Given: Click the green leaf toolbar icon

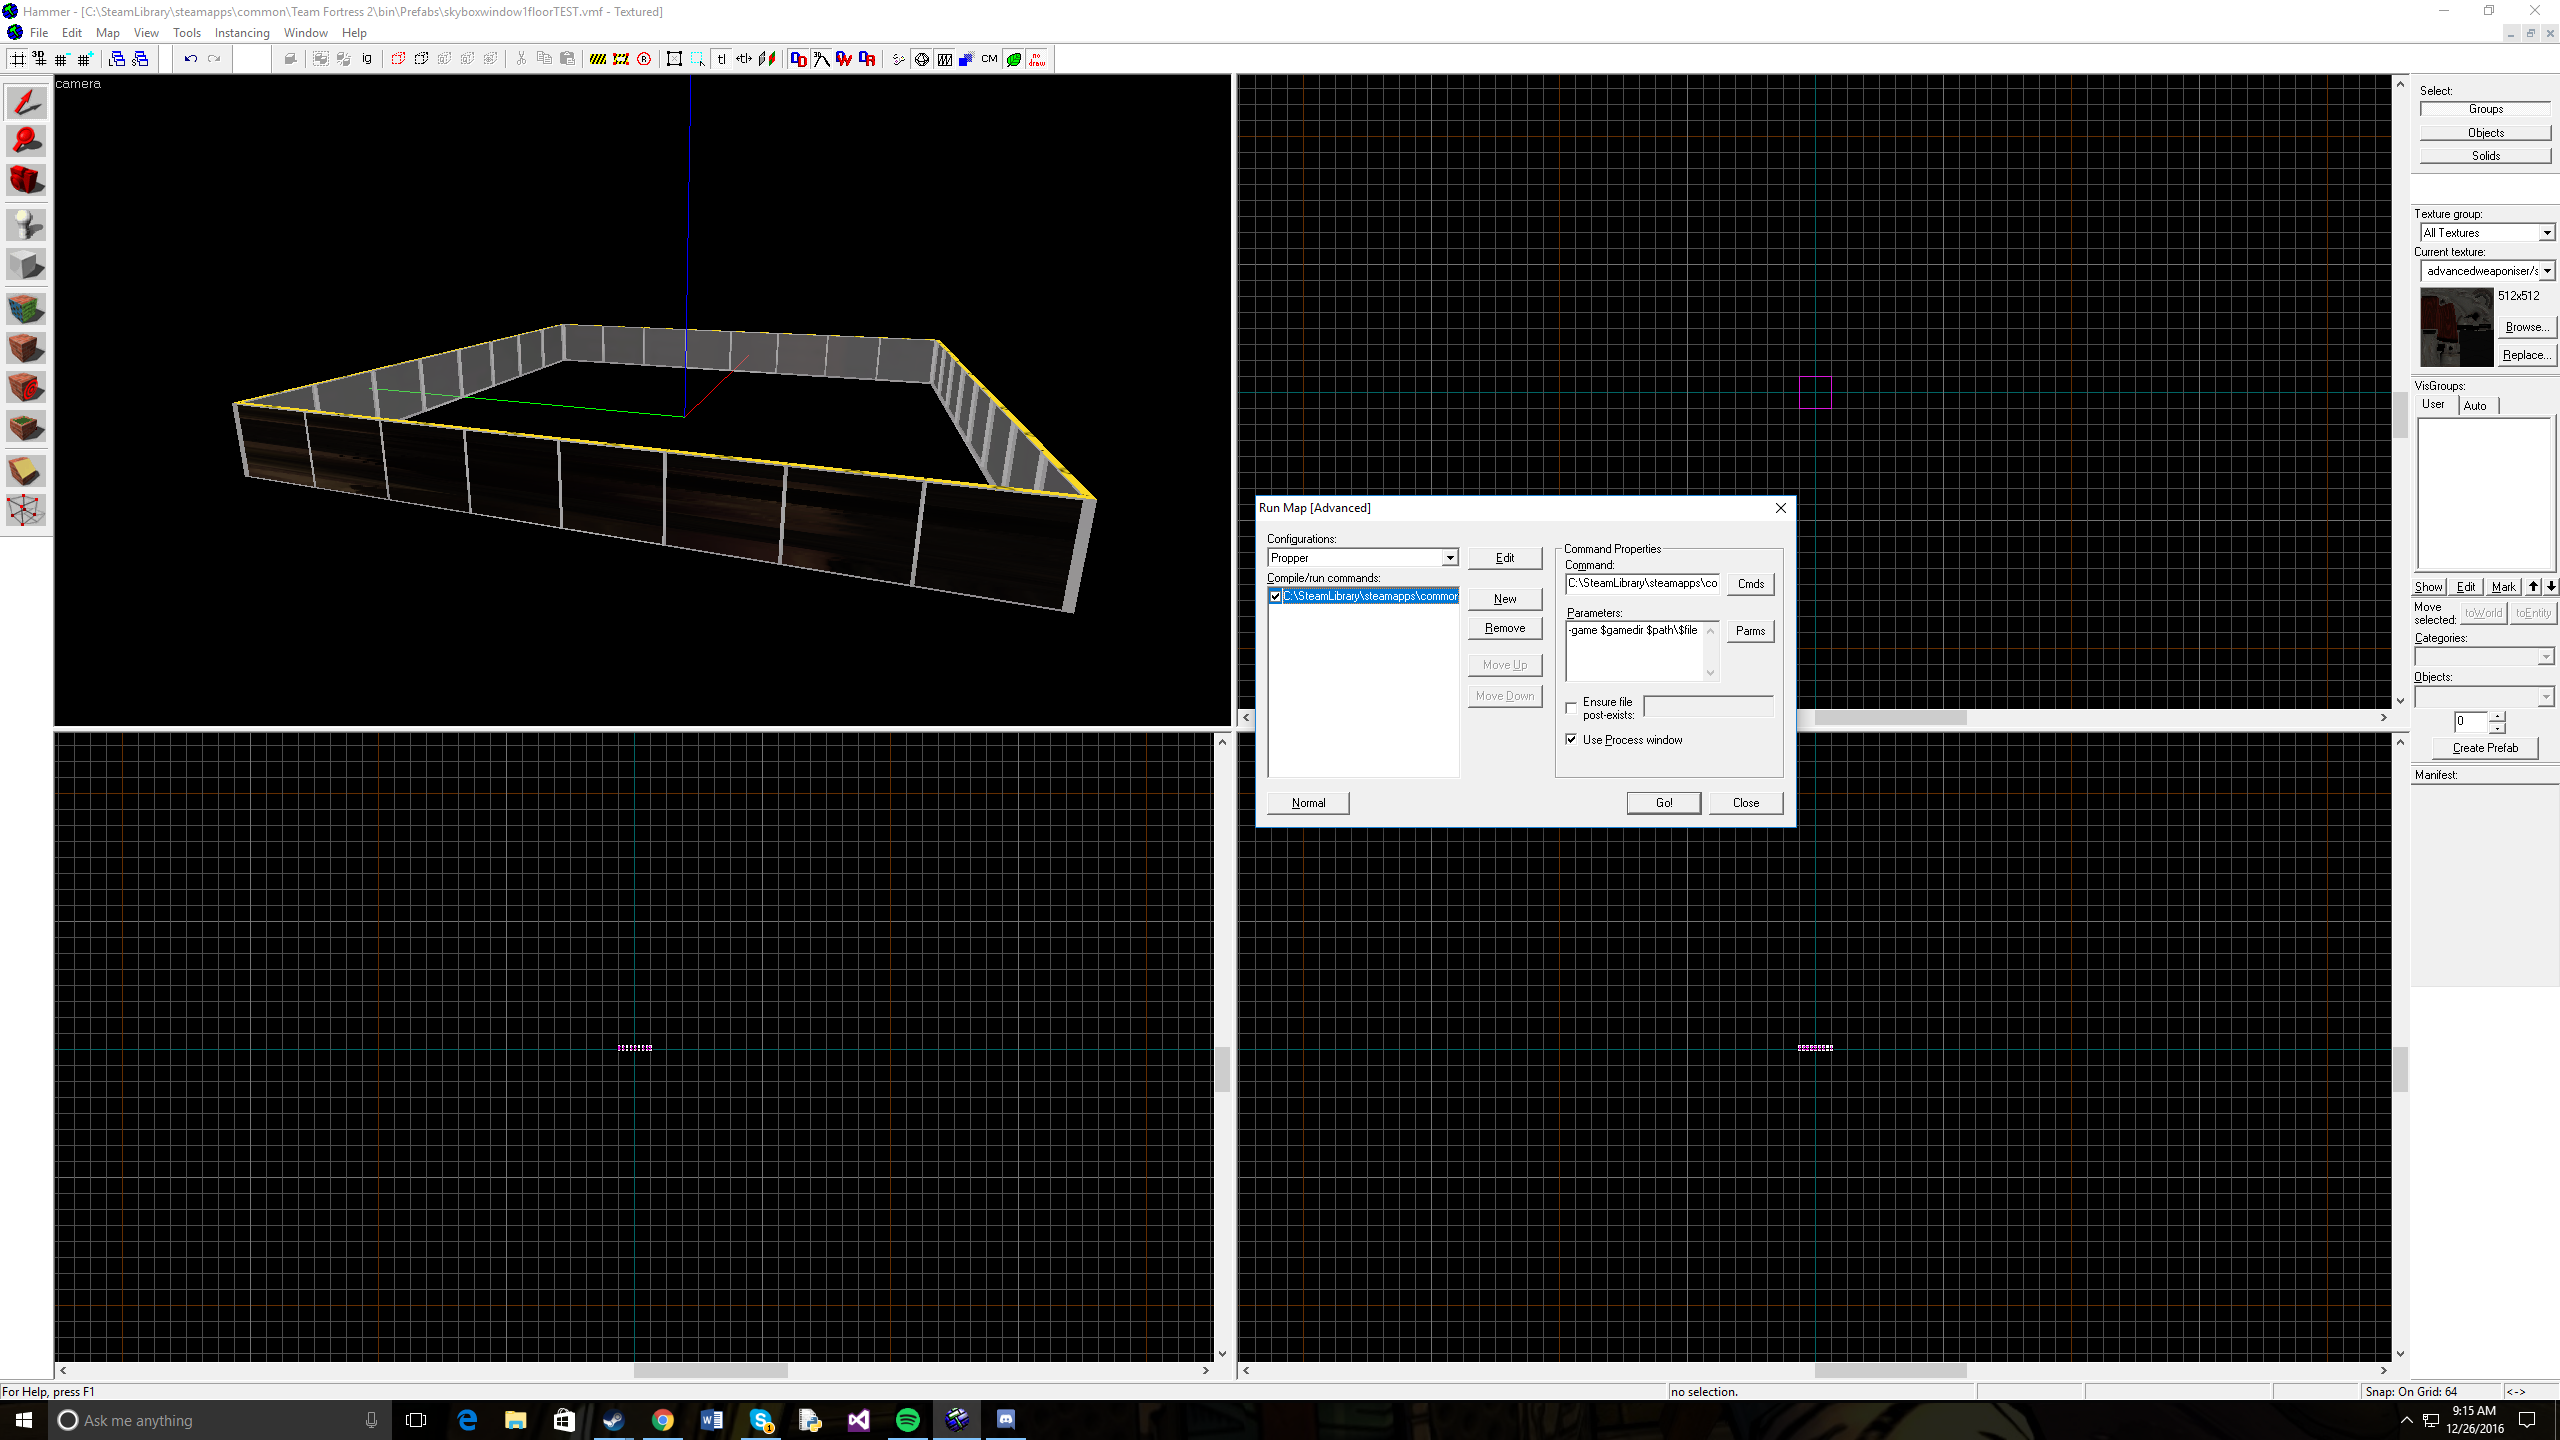Looking at the screenshot, I should click(1014, 59).
